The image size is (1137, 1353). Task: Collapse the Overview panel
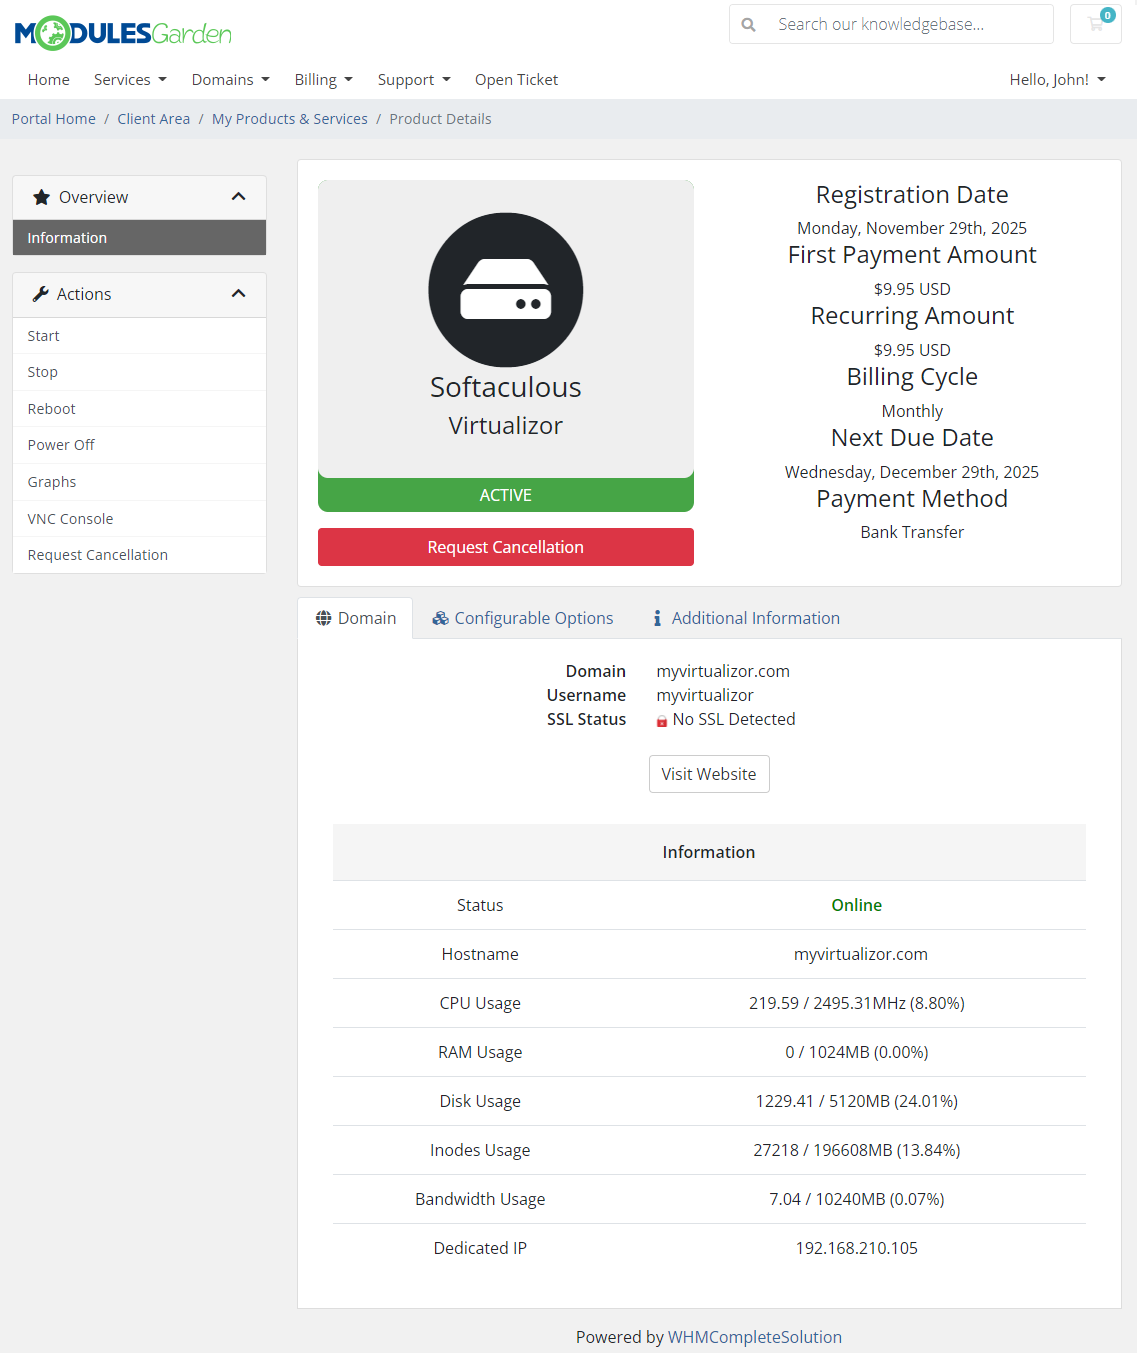click(239, 196)
